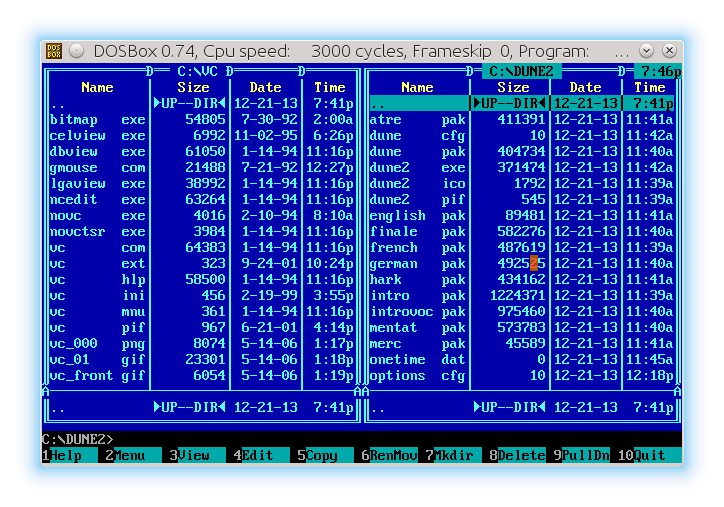The width and height of the screenshot is (724, 507).
Task: Click the round window menu button in title bar
Action: [x=77, y=51]
